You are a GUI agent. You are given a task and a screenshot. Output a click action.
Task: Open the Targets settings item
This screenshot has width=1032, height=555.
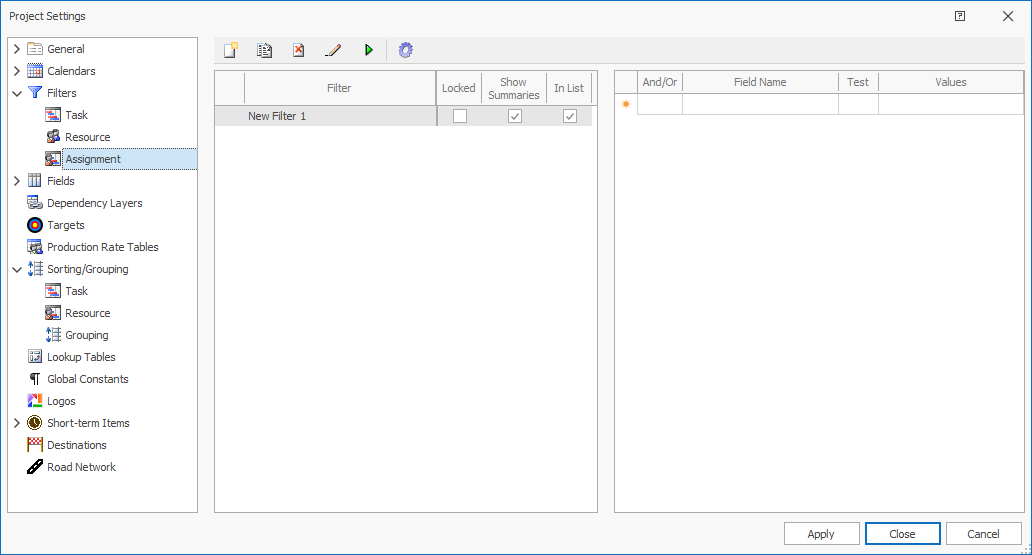click(65, 225)
